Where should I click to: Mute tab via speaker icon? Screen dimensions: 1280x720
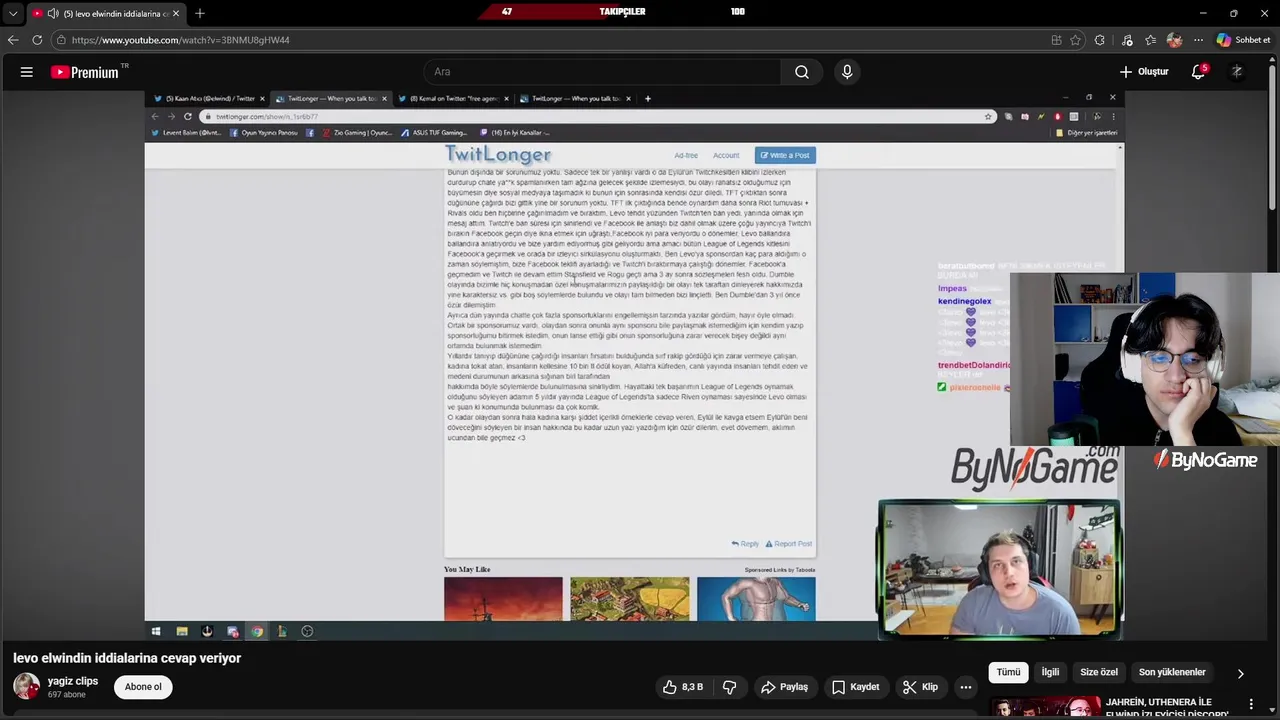point(53,14)
